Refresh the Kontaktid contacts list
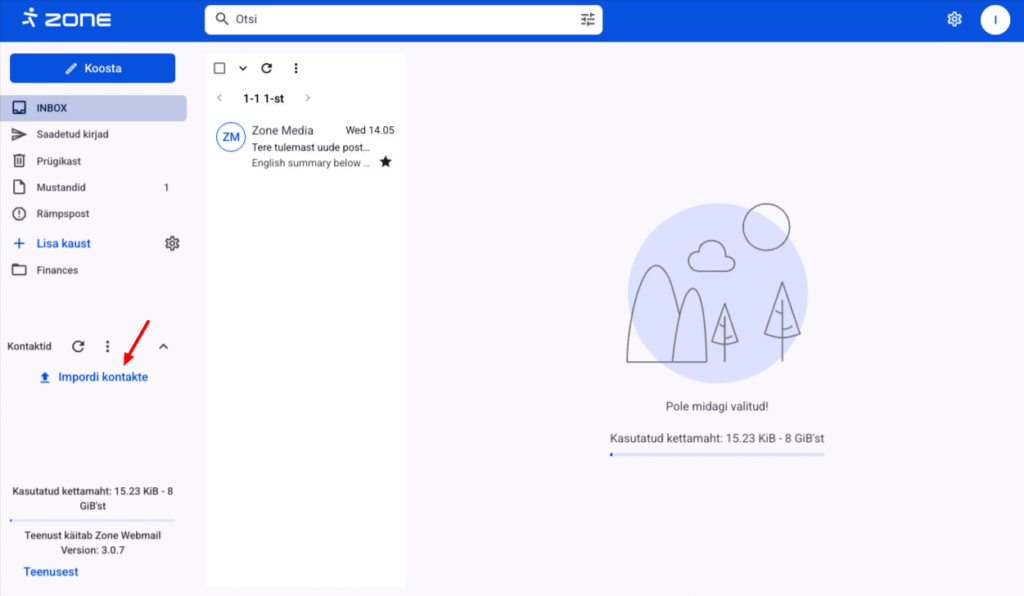The height and width of the screenshot is (596, 1024). coord(78,346)
